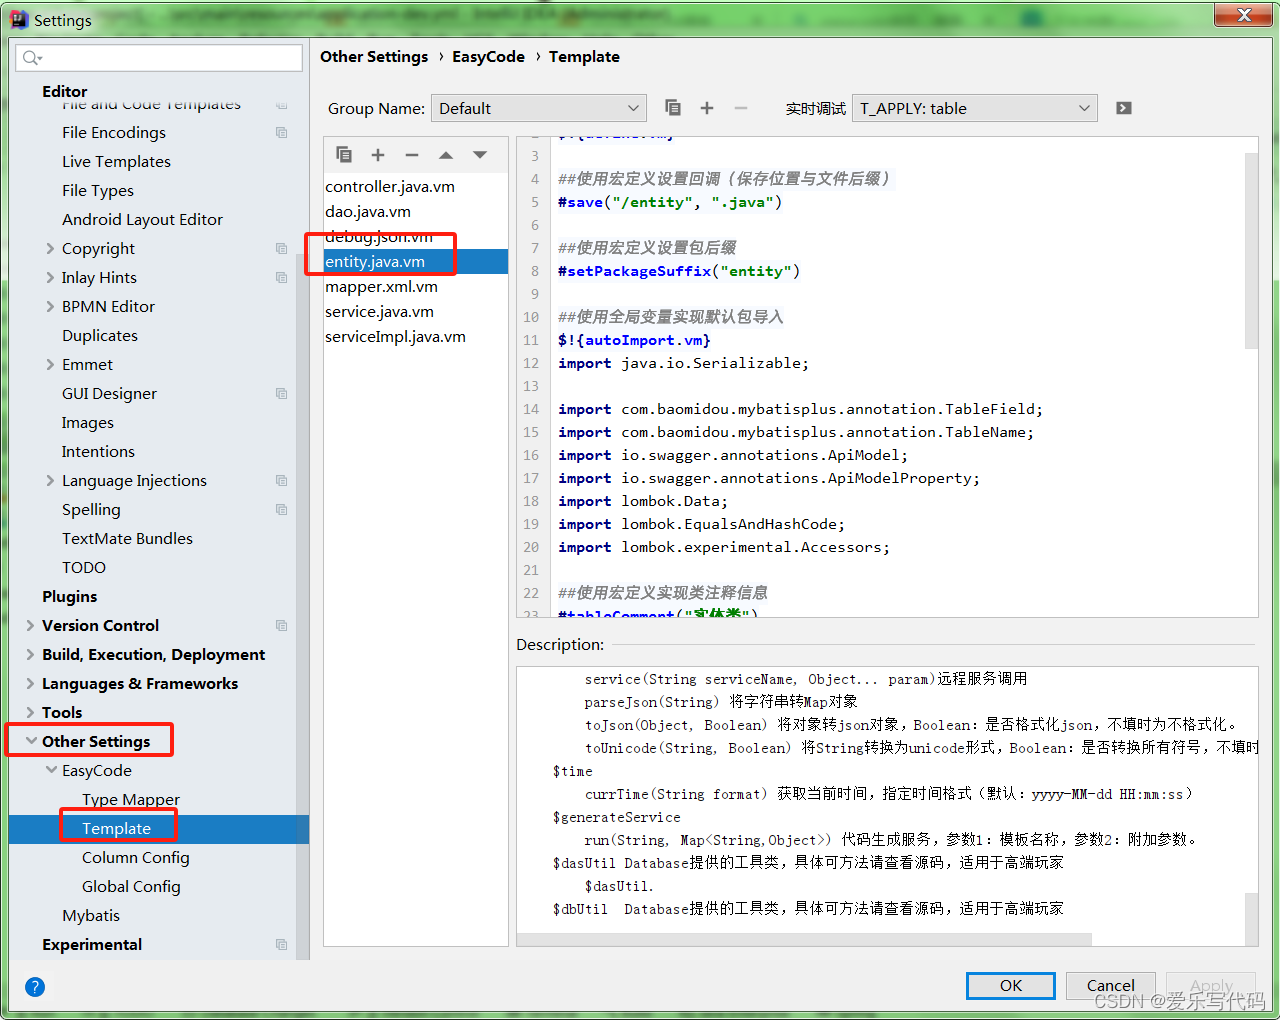1280x1020 pixels.
Task: Click the template editor vertical scrollbar
Action: coord(1251,250)
